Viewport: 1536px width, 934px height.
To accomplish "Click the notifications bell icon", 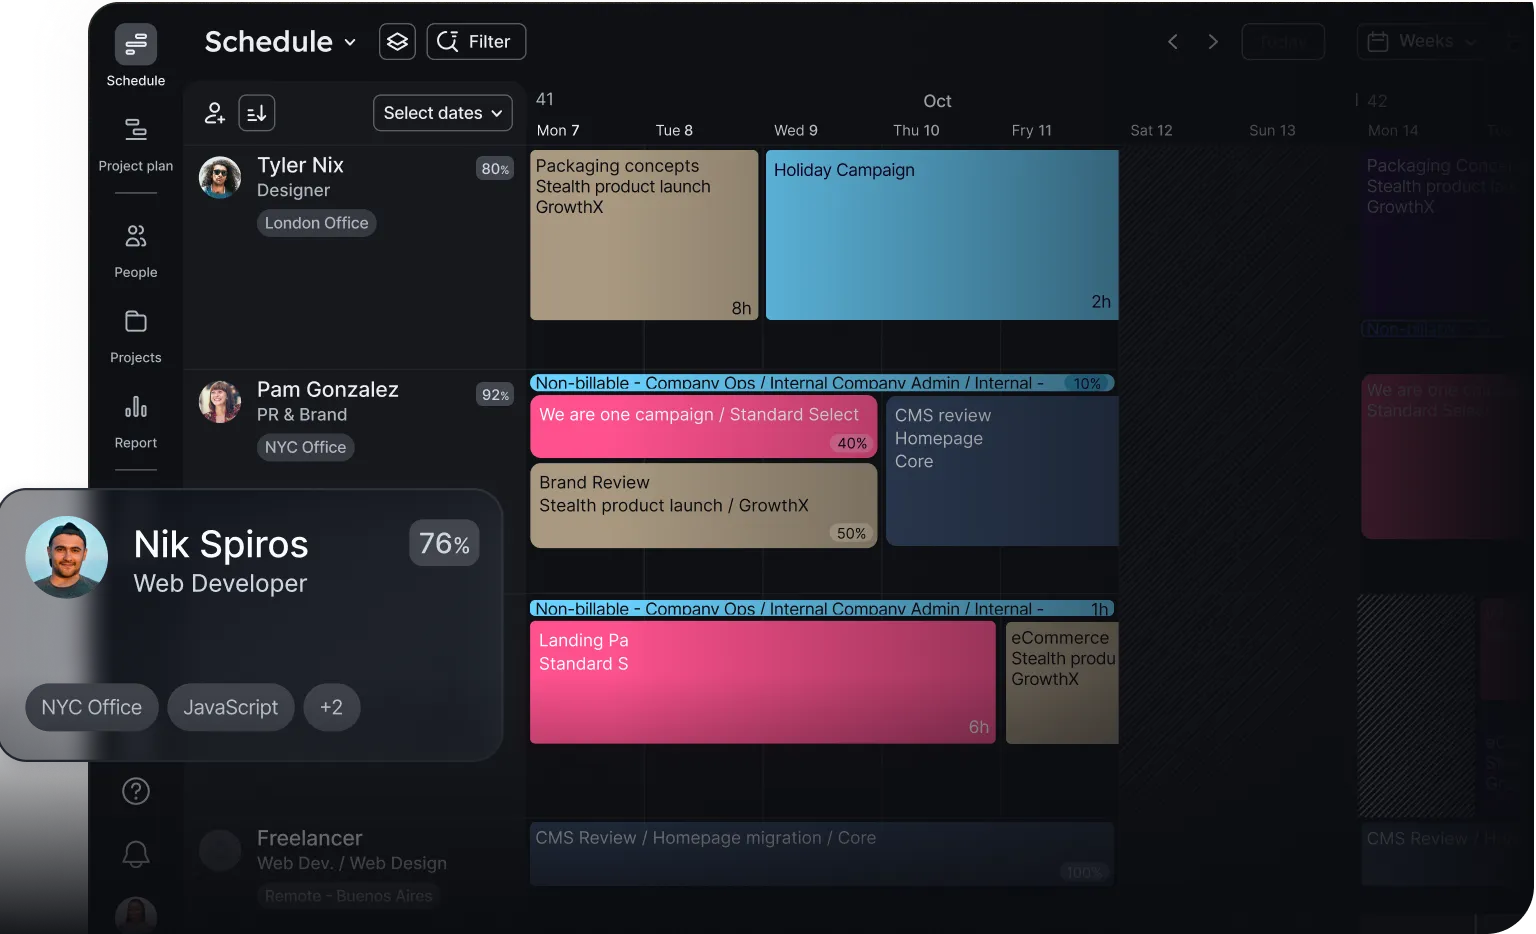I will click(x=135, y=853).
